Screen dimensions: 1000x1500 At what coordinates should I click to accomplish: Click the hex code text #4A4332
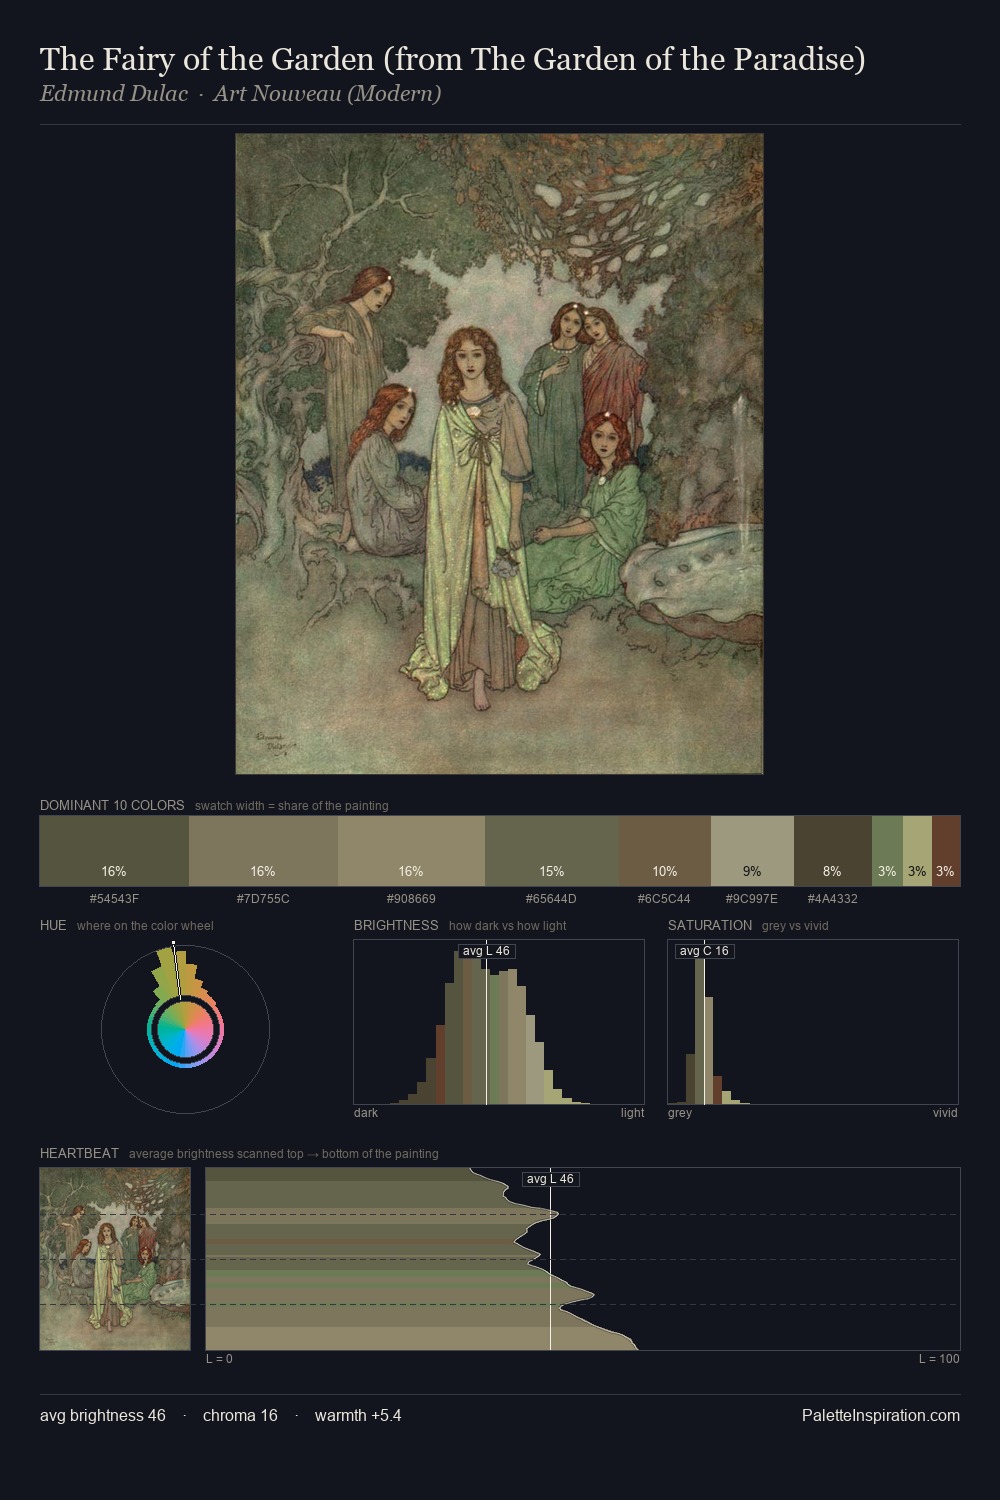tap(833, 899)
